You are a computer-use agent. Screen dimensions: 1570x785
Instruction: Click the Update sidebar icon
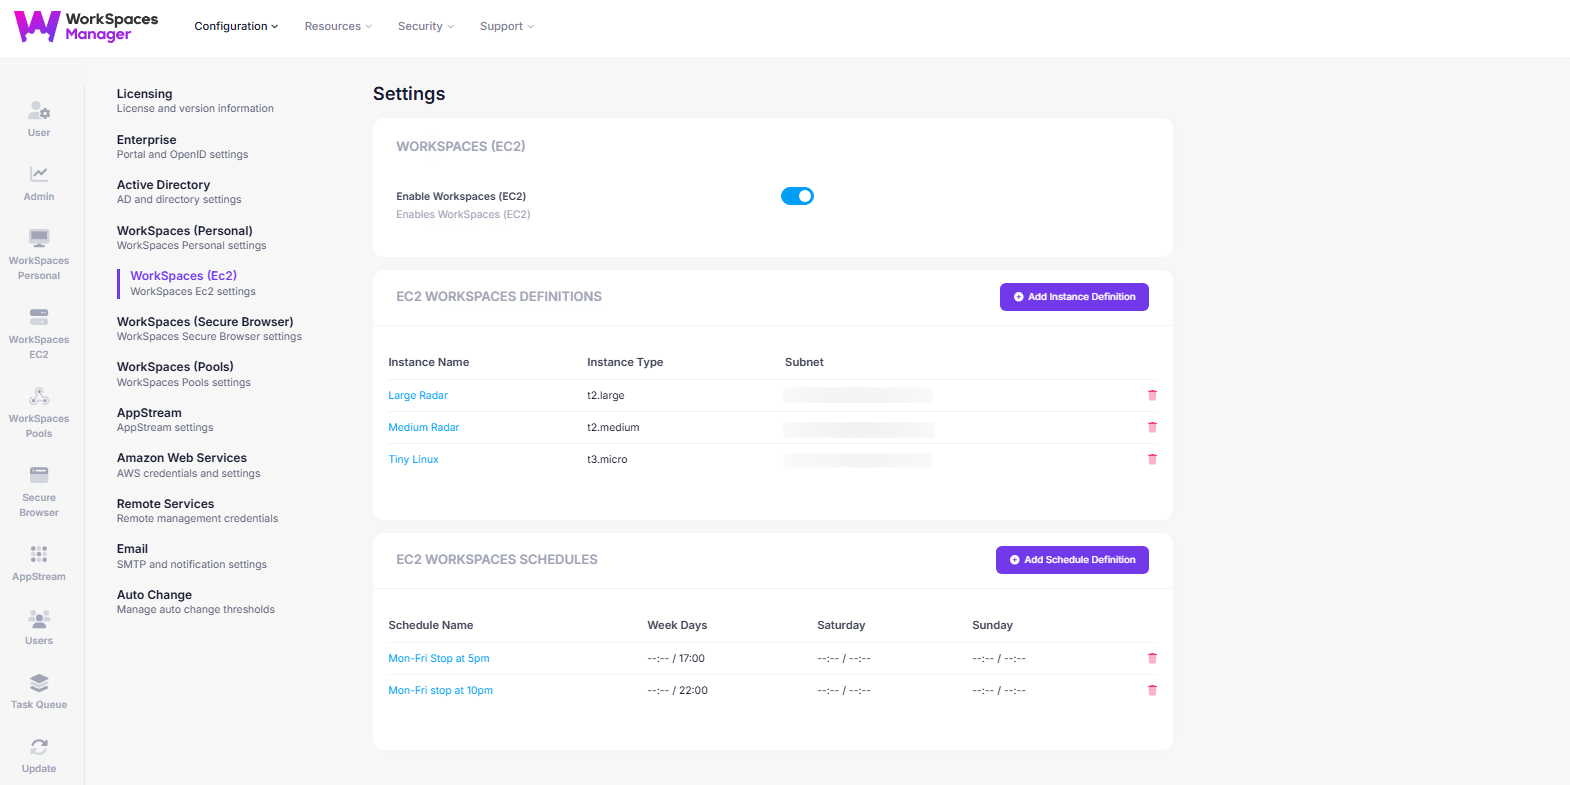pyautogui.click(x=39, y=754)
